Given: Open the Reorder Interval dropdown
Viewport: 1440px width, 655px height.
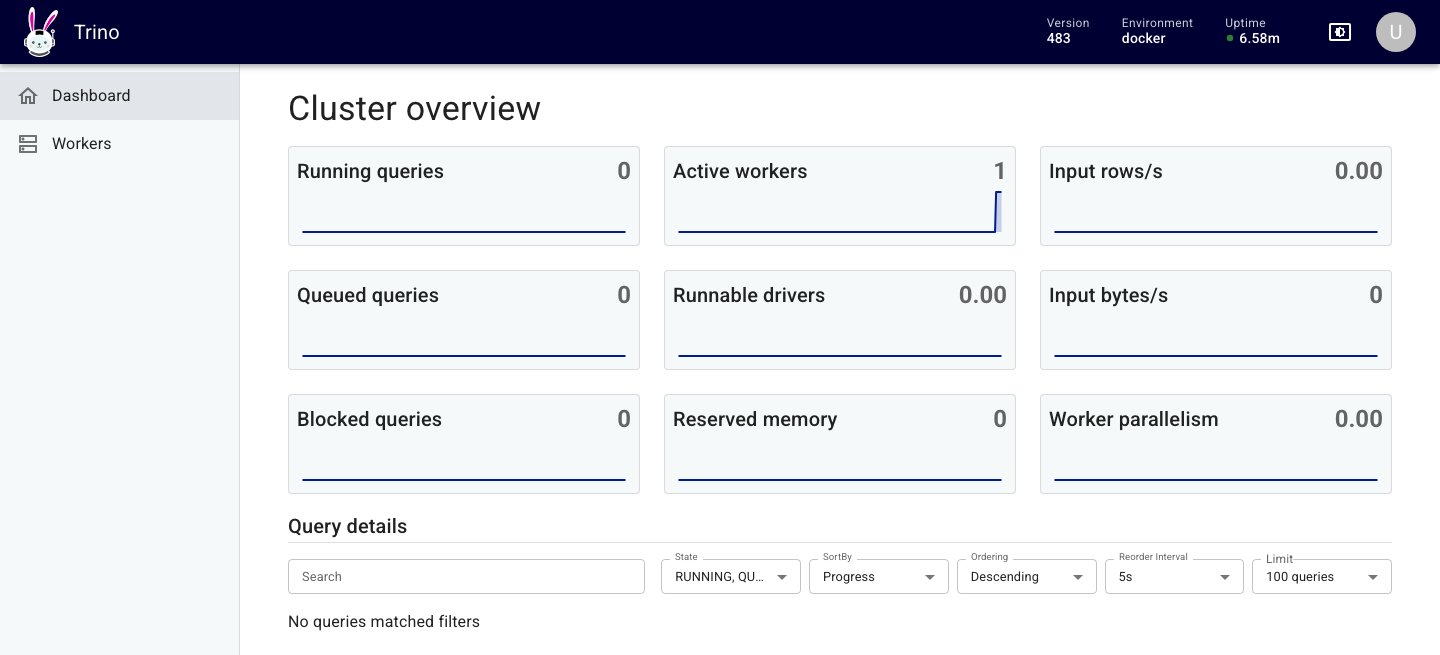Looking at the screenshot, I should coord(1174,576).
